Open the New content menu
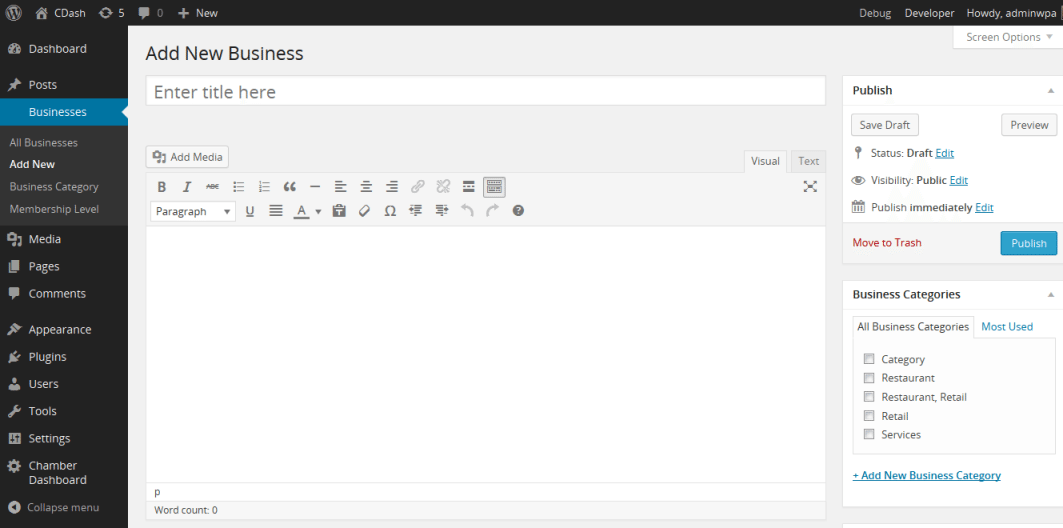The width and height of the screenshot is (1063, 528). [198, 12]
